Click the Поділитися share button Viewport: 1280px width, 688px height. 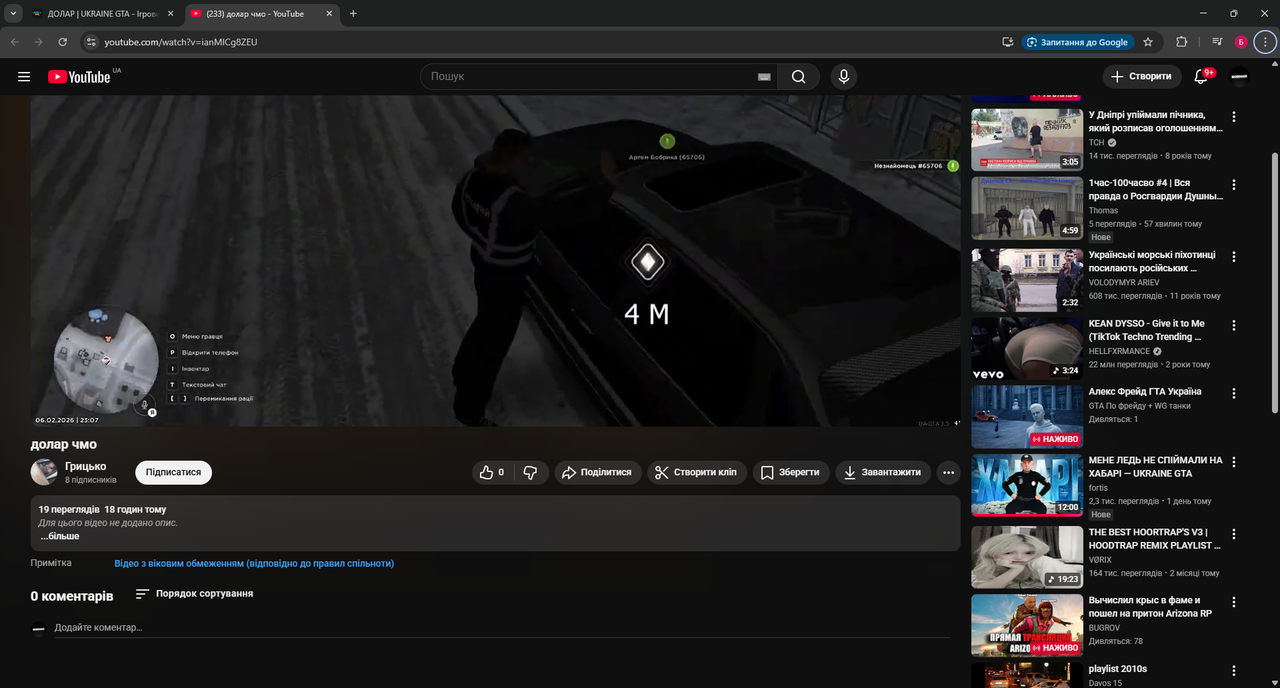[596, 472]
